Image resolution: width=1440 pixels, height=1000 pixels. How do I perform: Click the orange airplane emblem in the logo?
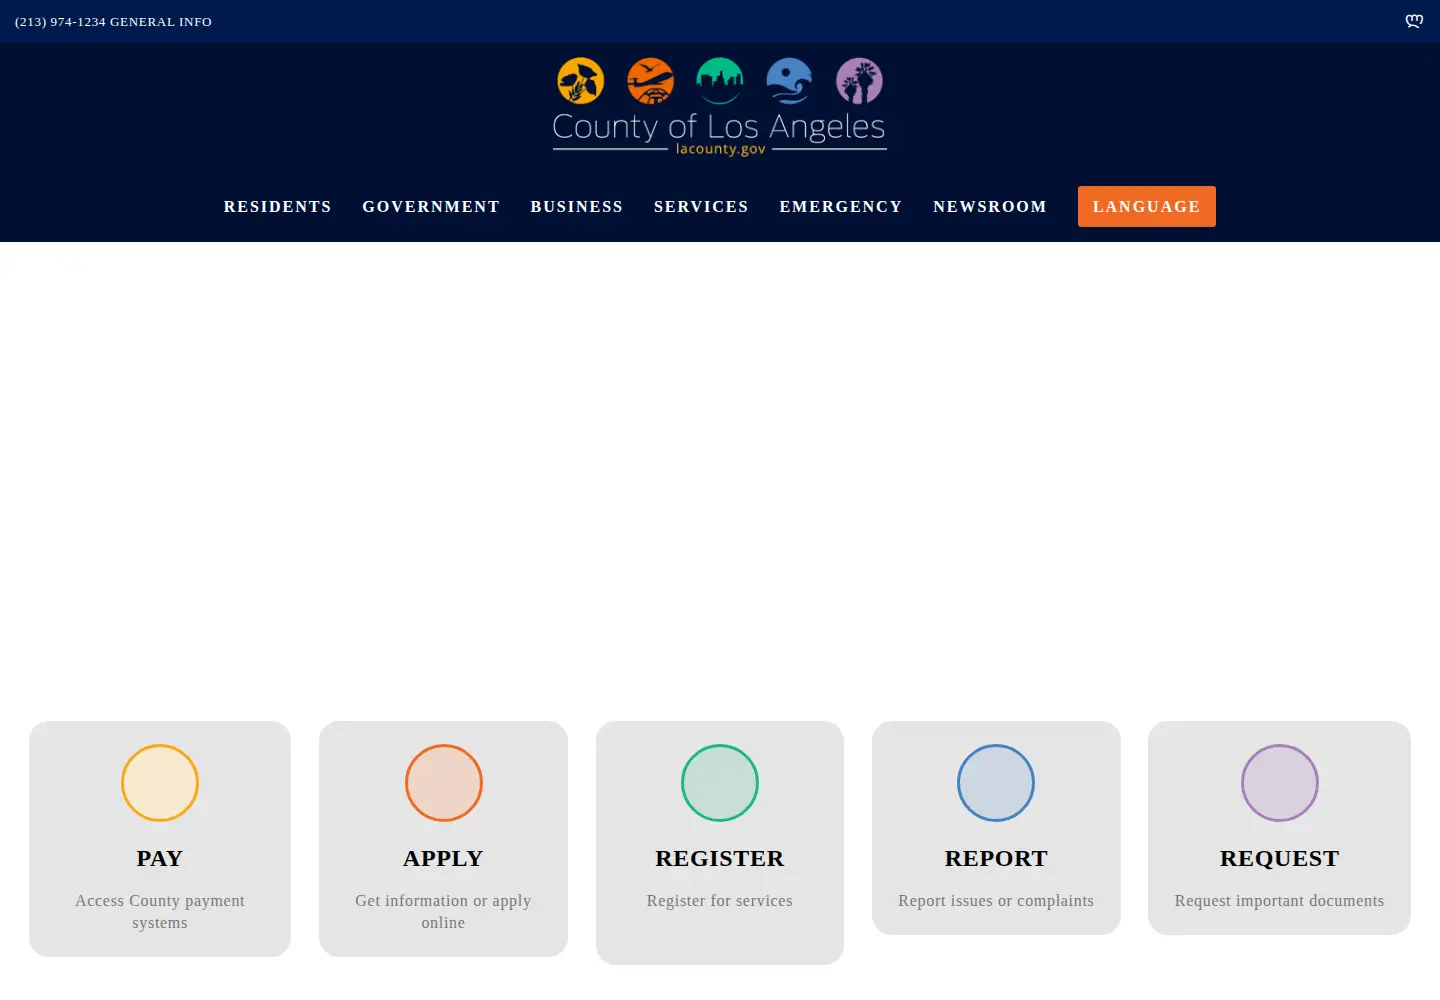click(650, 81)
